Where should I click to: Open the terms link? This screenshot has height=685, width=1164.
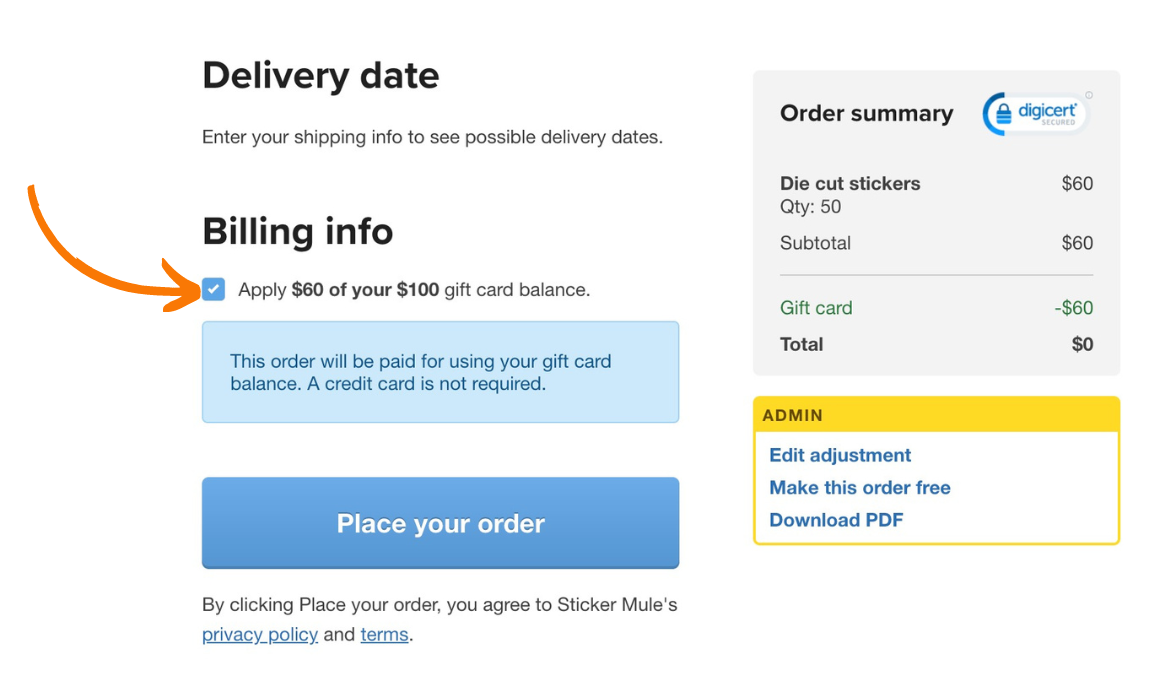coord(384,634)
